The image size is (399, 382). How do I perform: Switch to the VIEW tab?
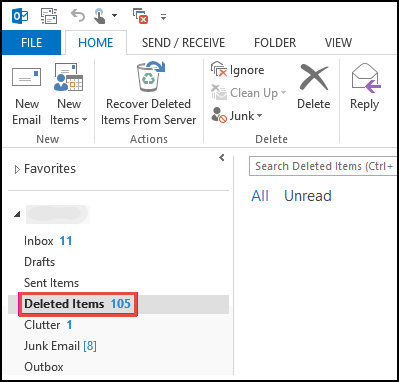point(338,43)
